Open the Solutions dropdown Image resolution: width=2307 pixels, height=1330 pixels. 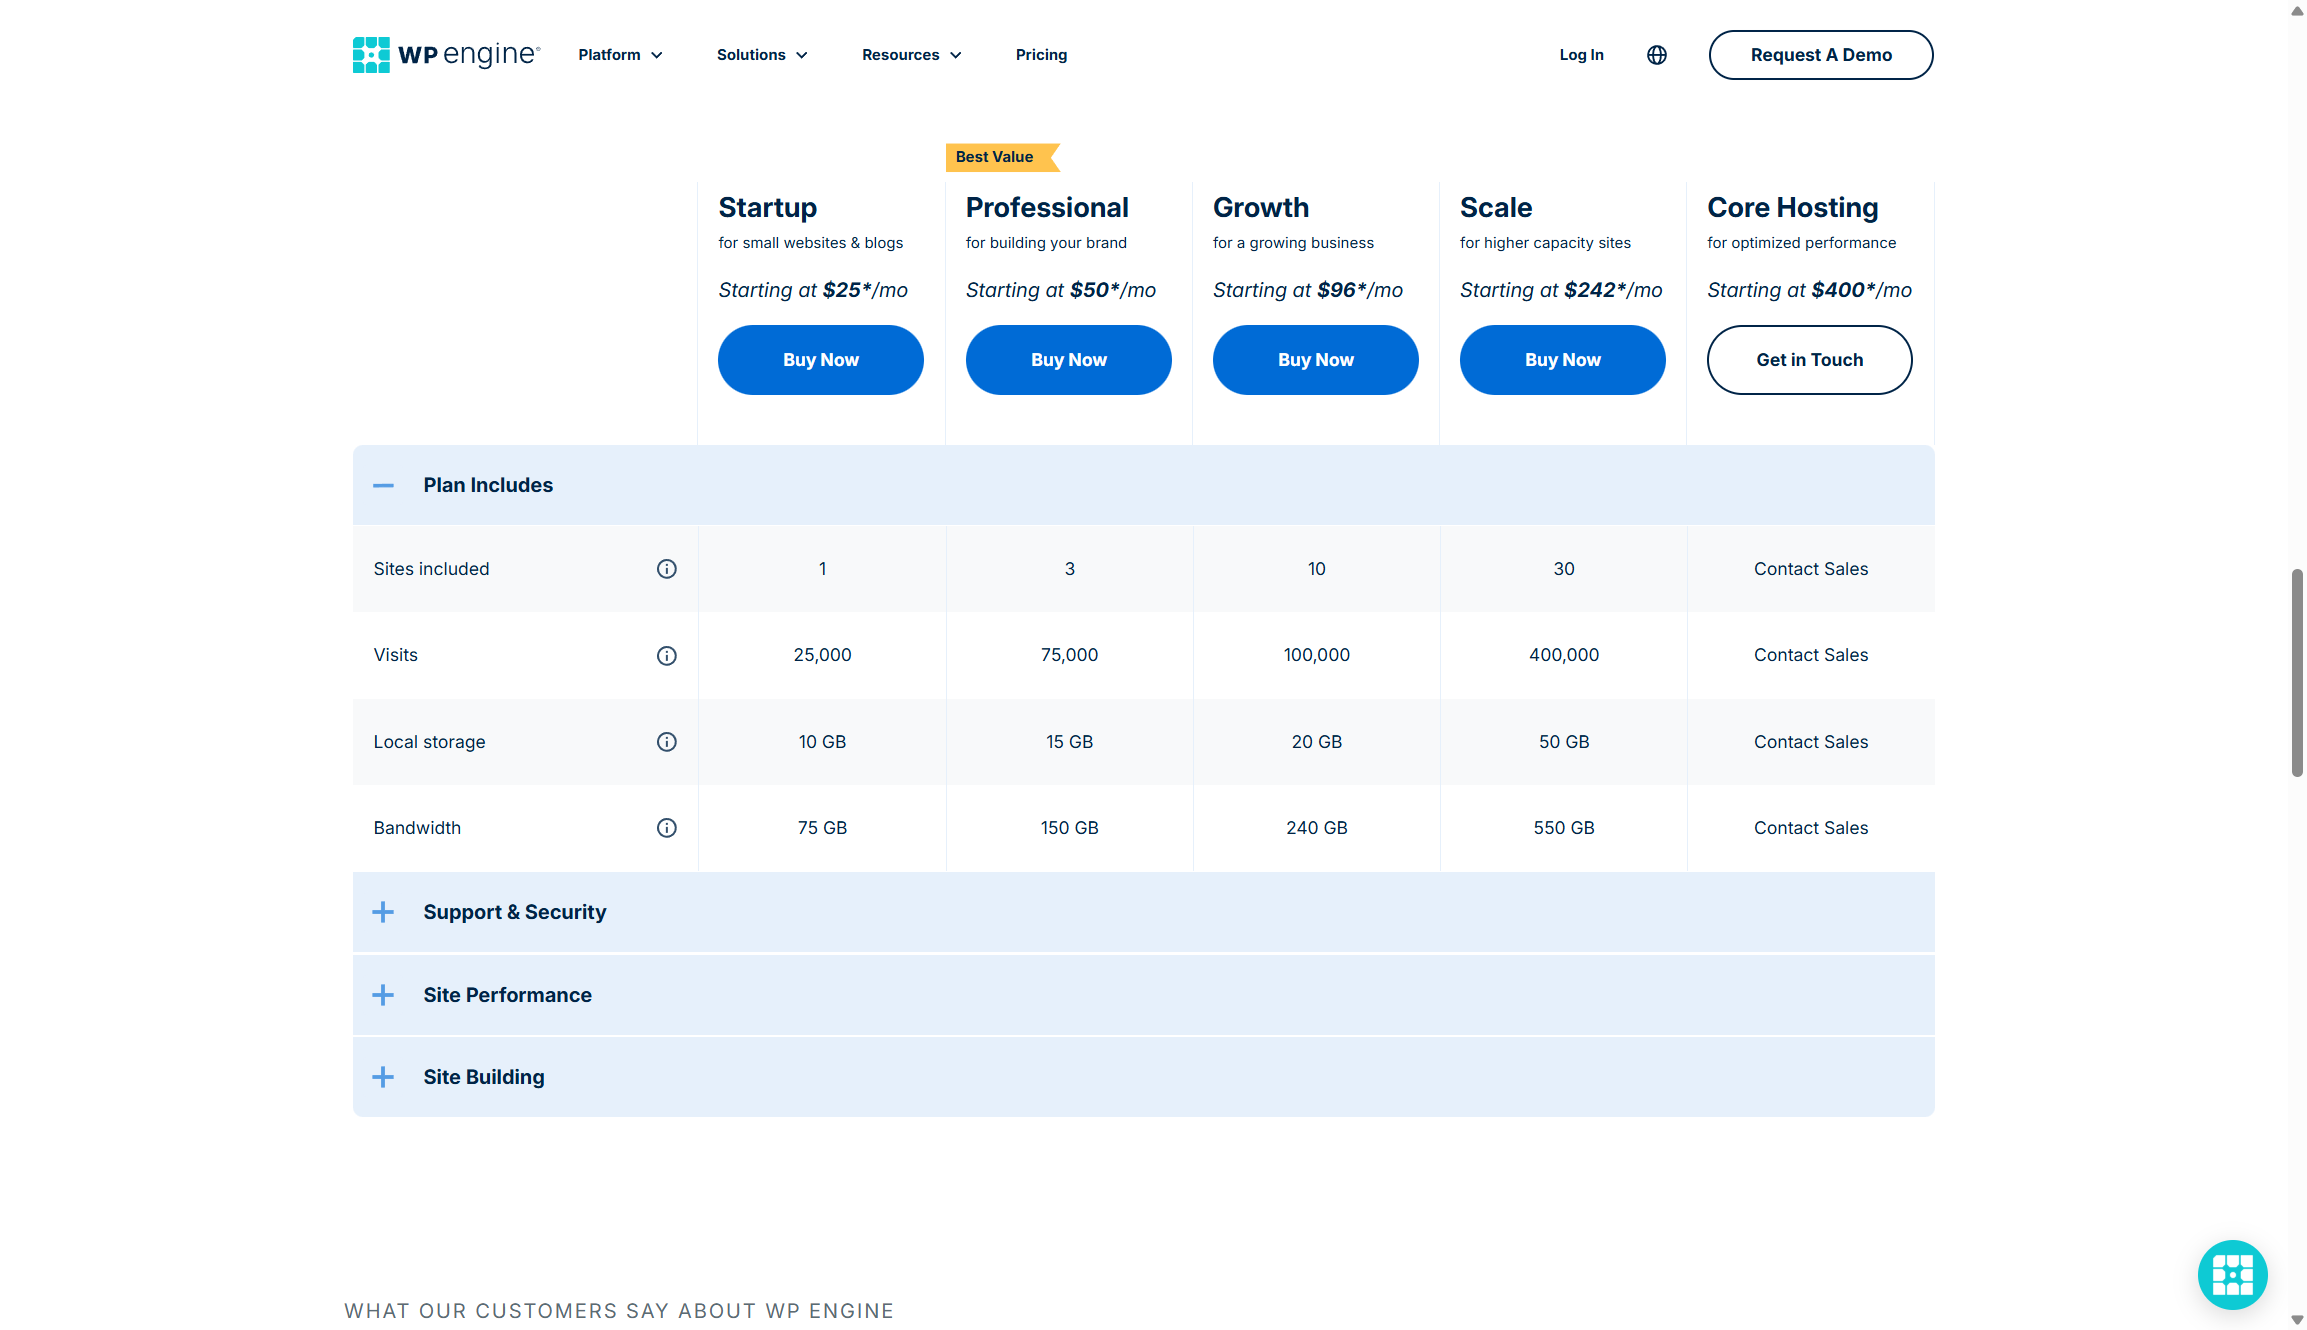761,55
